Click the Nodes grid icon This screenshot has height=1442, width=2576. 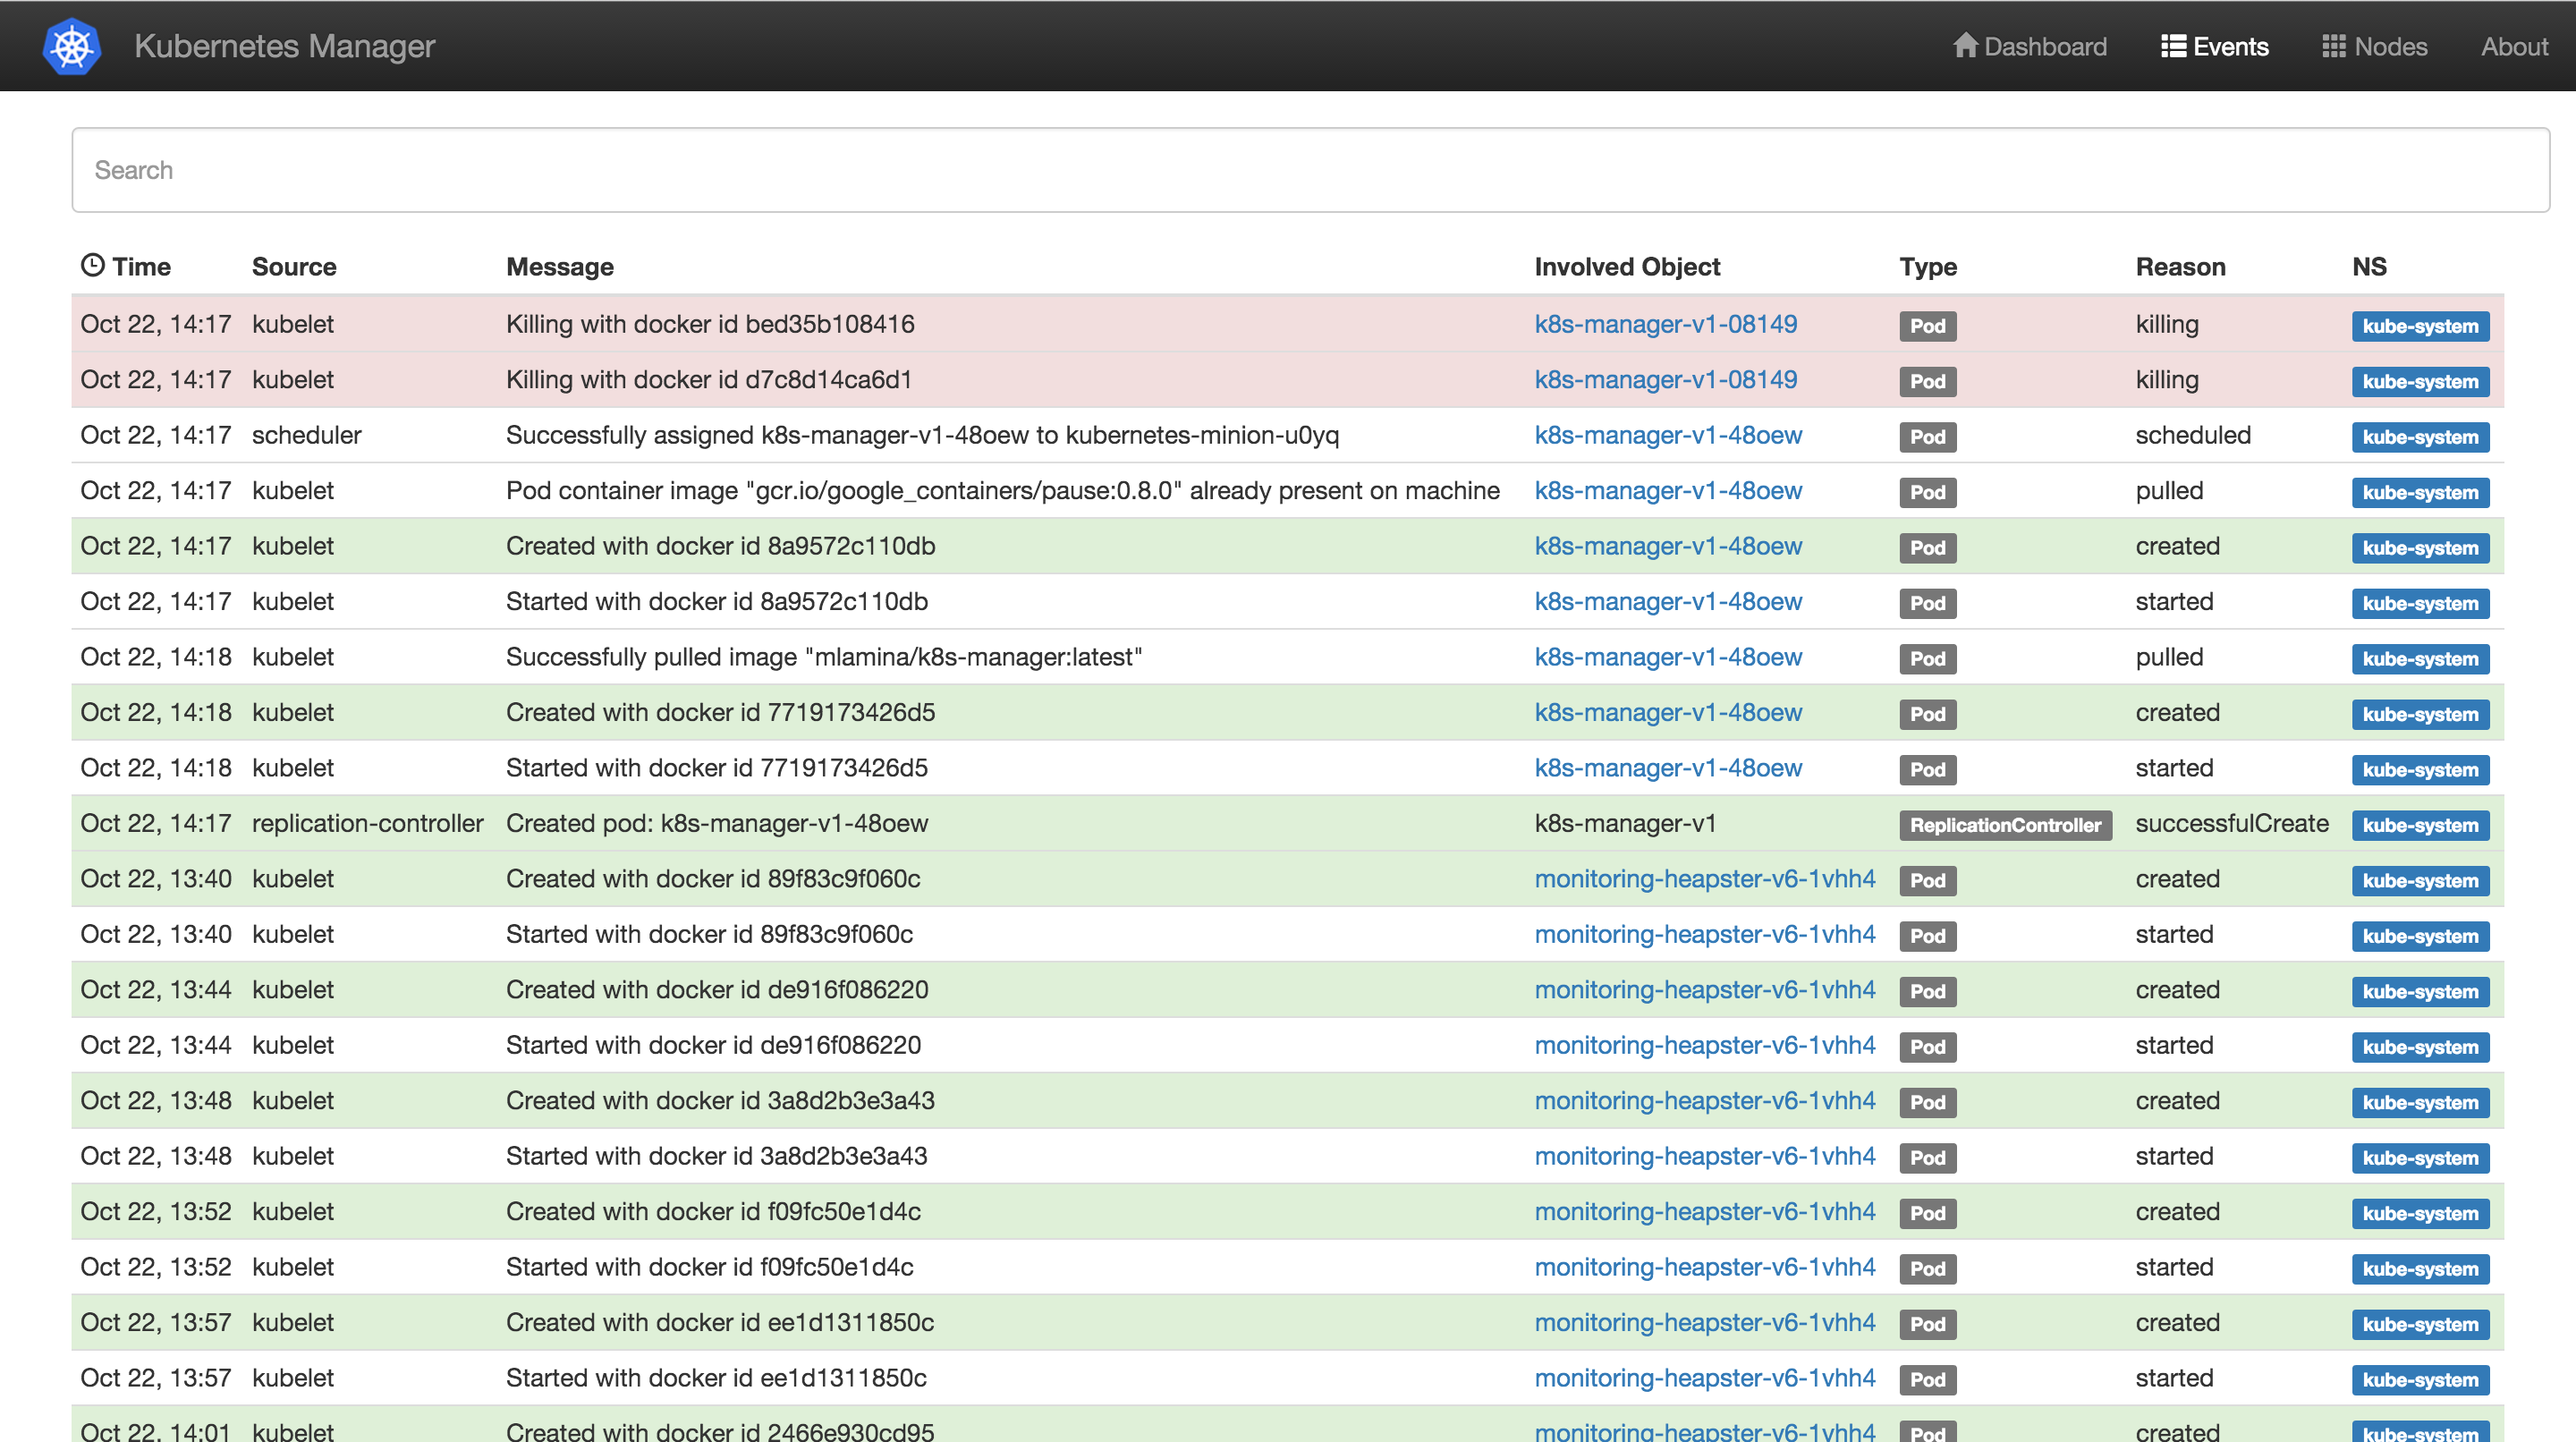point(2333,46)
